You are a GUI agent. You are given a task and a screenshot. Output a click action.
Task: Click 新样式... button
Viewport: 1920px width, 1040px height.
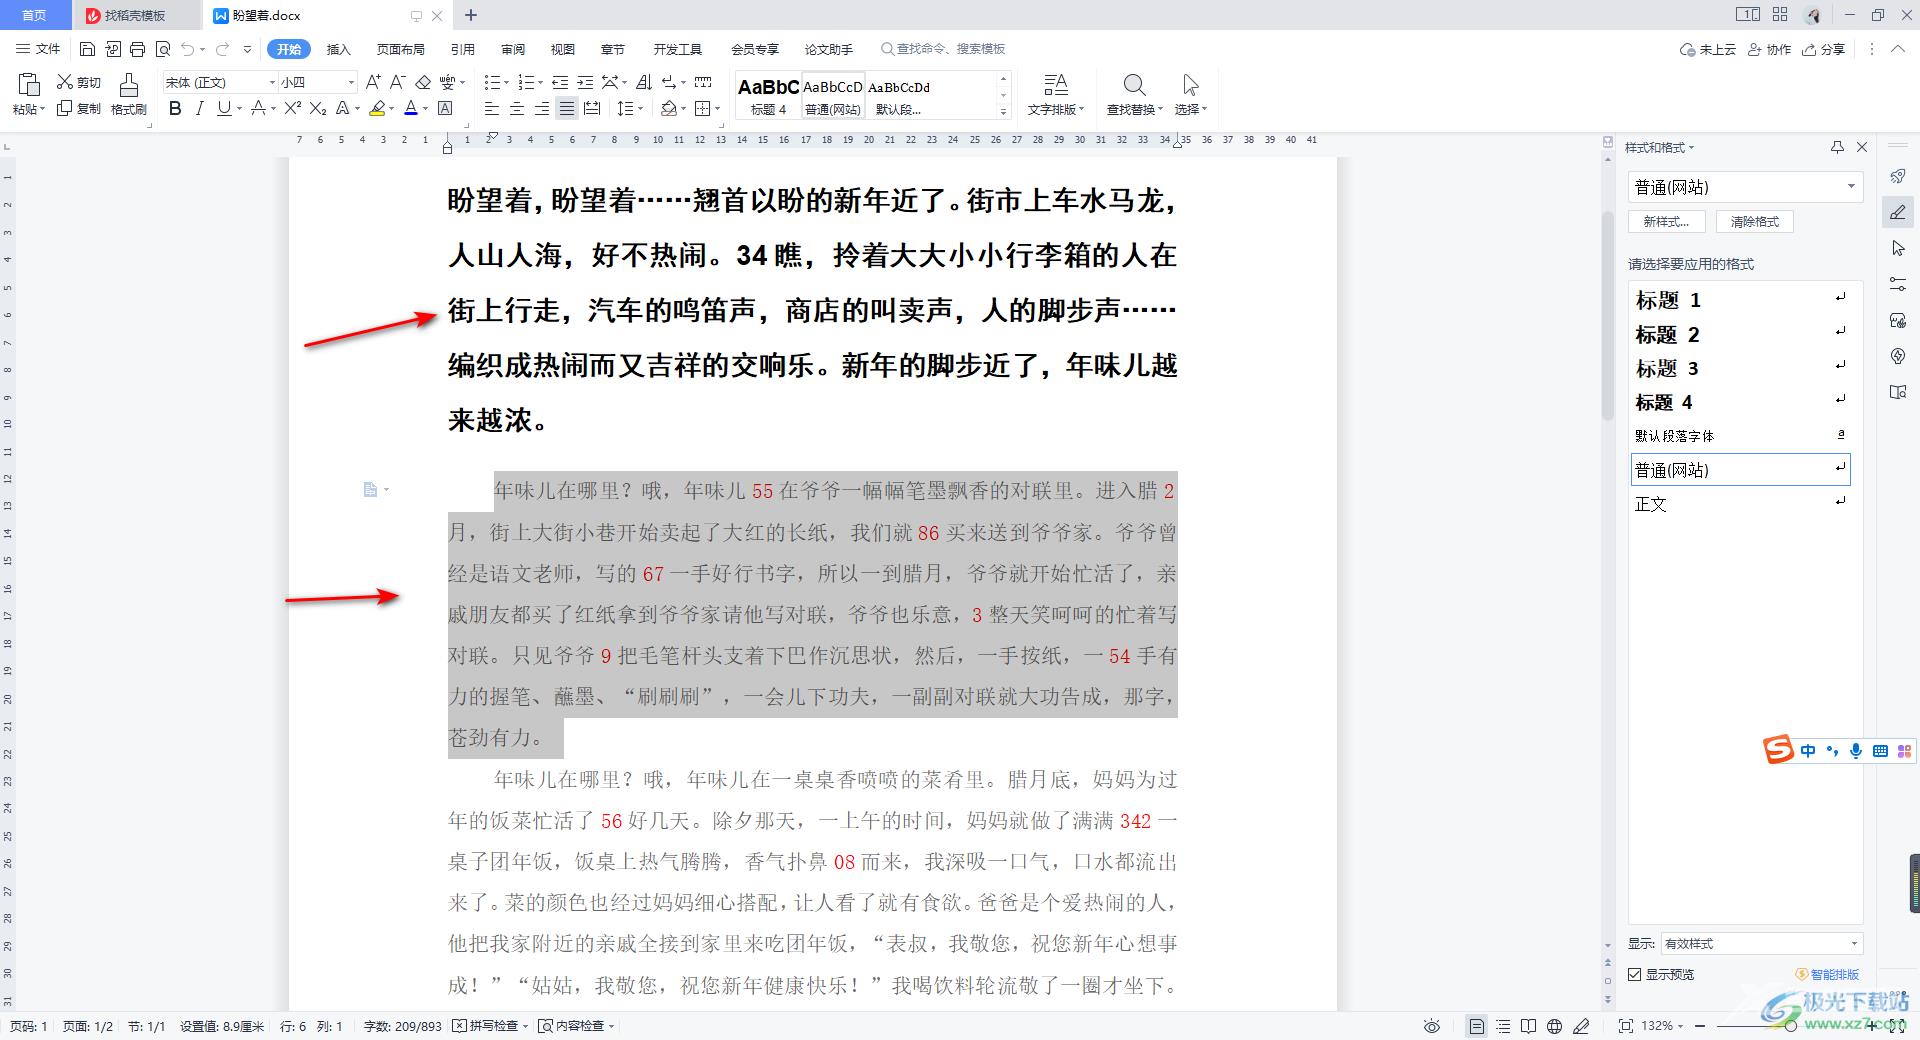point(1666,222)
